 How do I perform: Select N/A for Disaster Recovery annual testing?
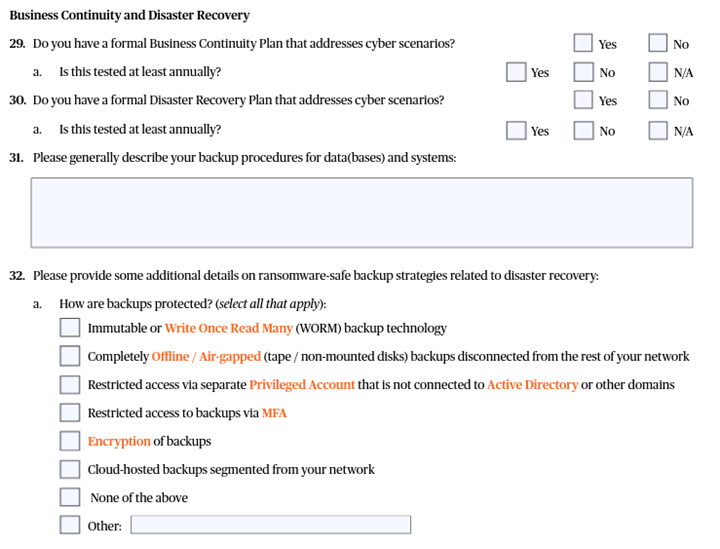coord(657,130)
